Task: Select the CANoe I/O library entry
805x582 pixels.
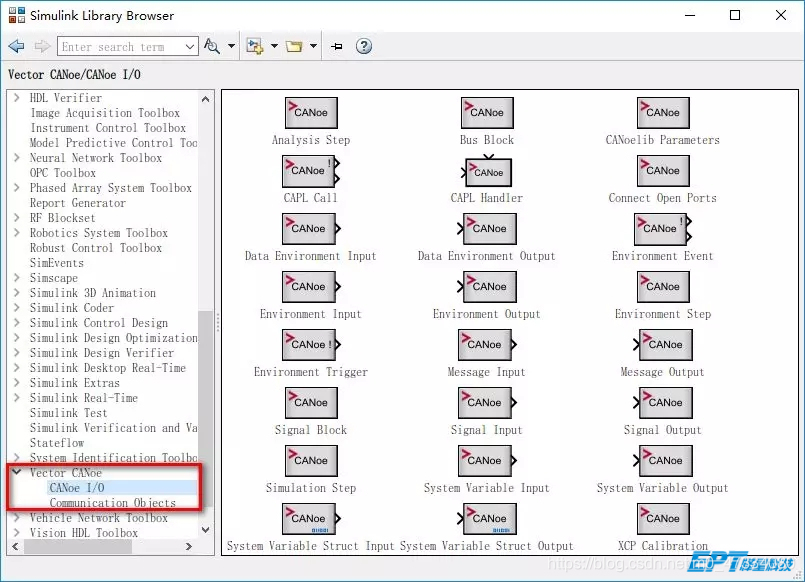Action: pyautogui.click(x=77, y=488)
